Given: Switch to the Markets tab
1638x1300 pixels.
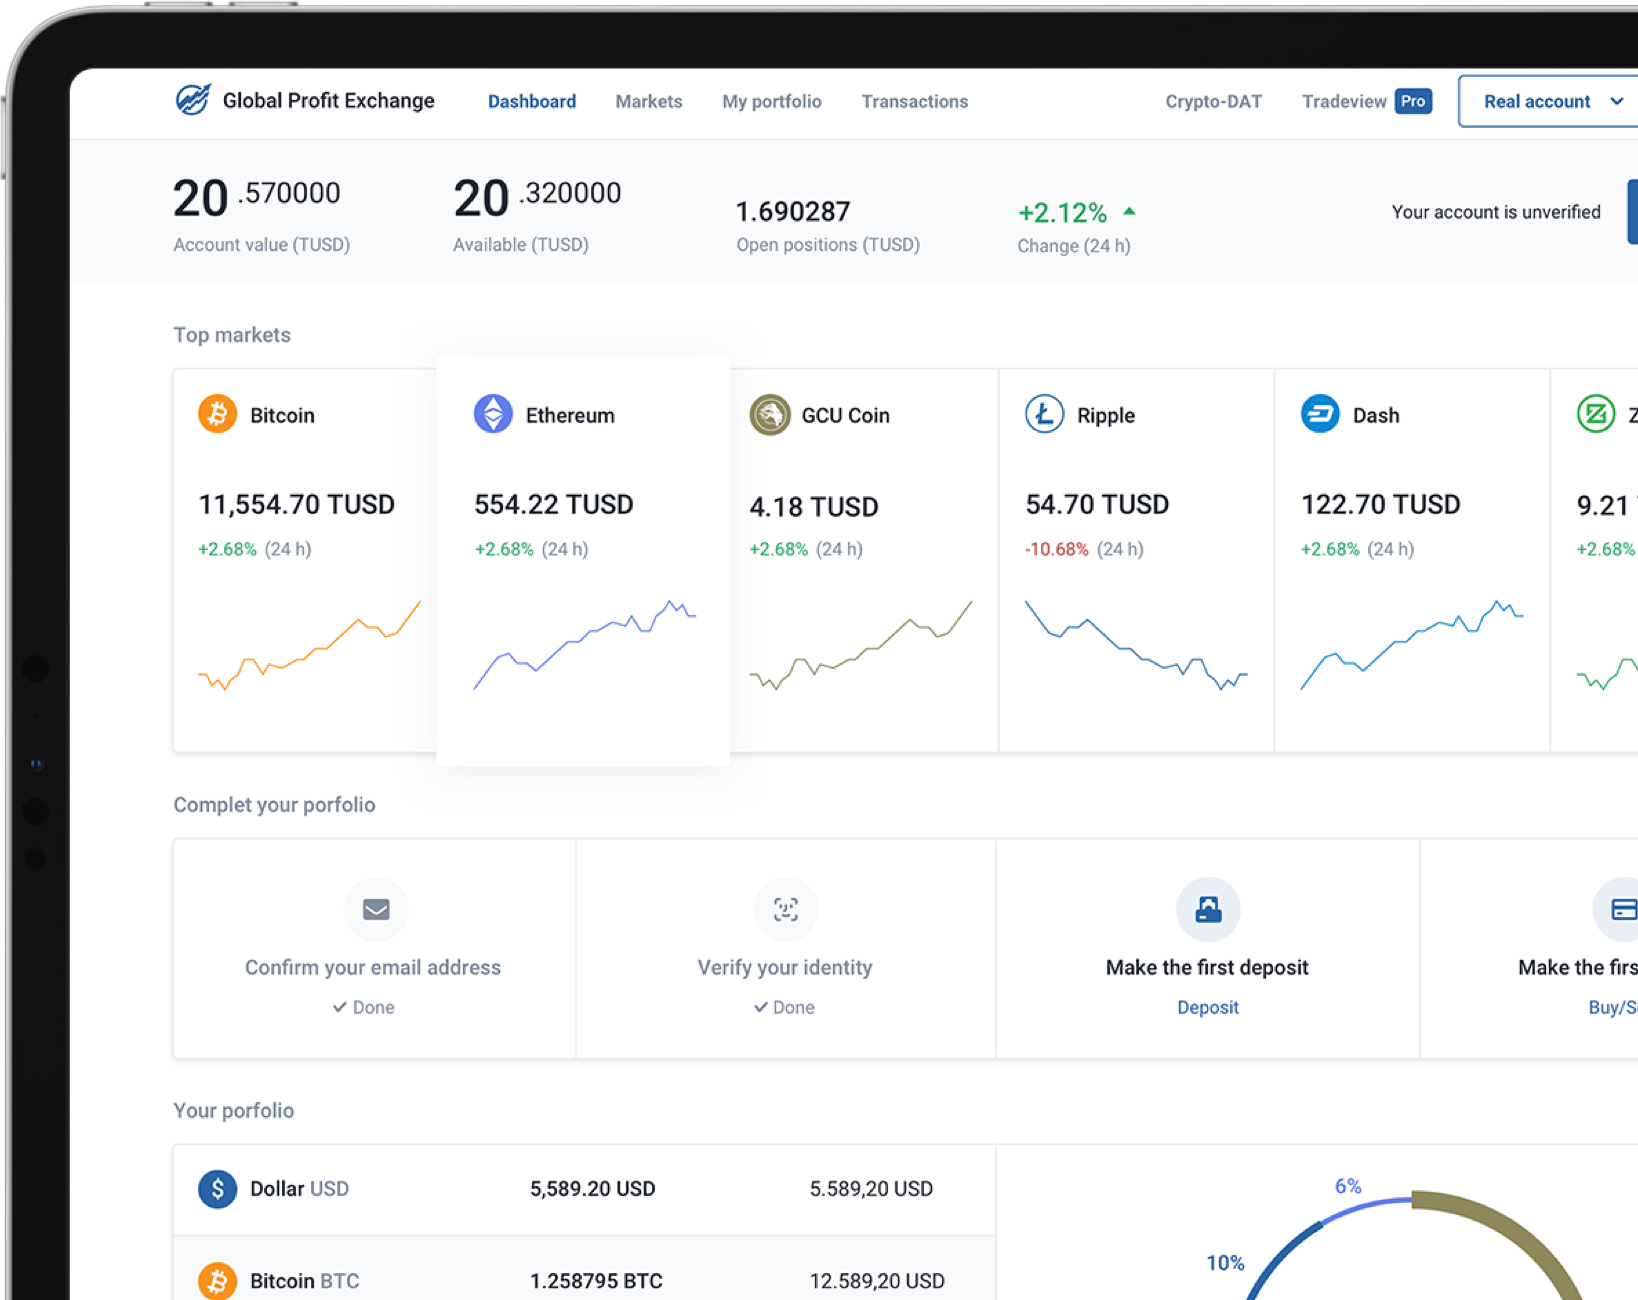Looking at the screenshot, I should pyautogui.click(x=648, y=101).
